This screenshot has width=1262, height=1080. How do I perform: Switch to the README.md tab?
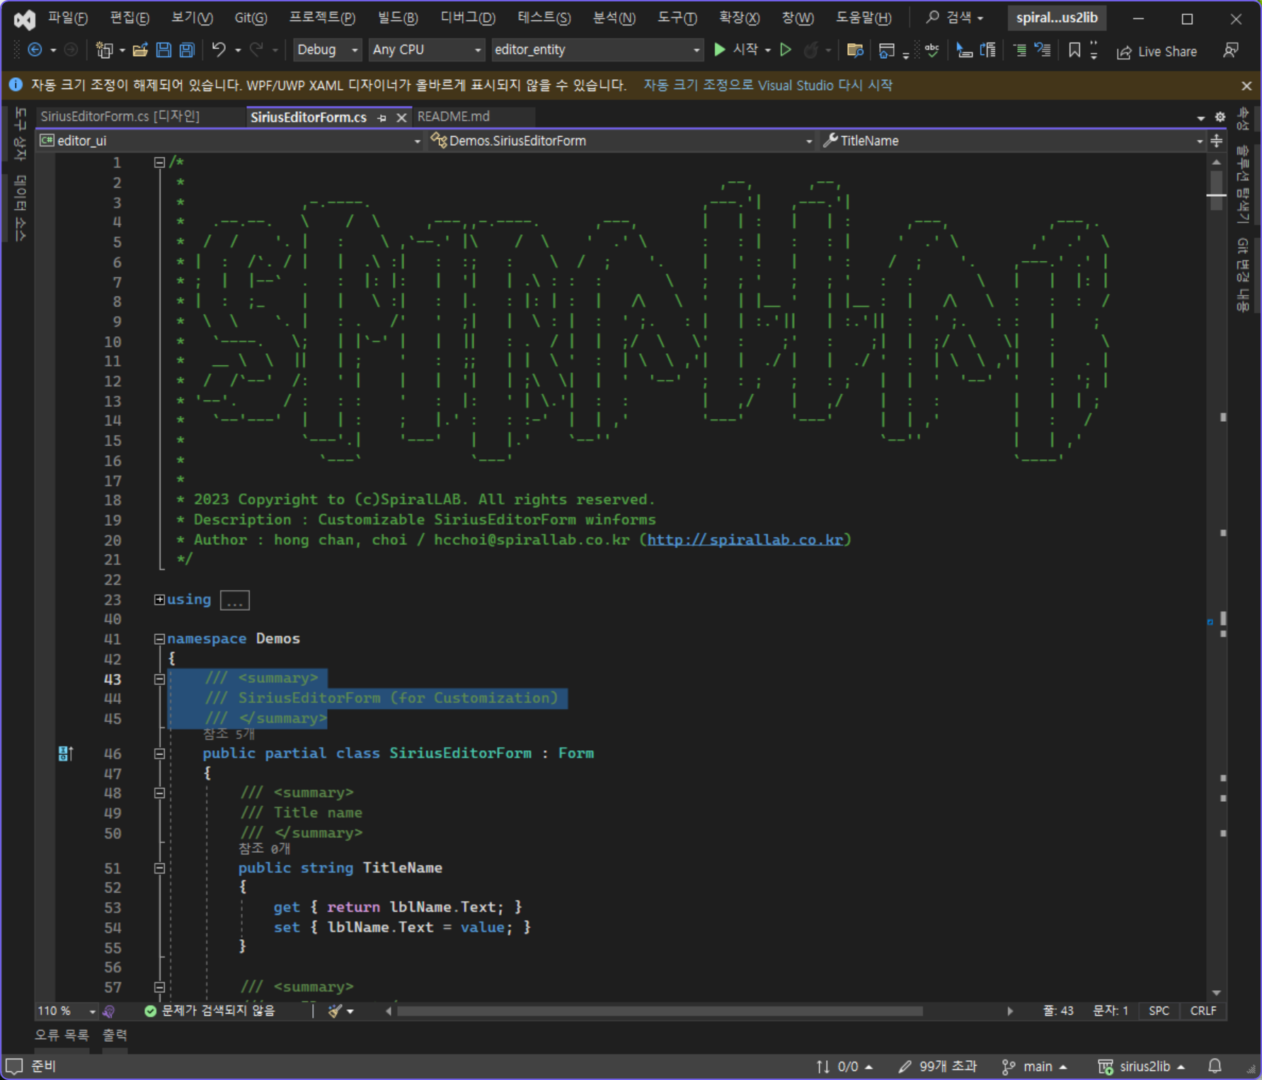[x=453, y=117]
